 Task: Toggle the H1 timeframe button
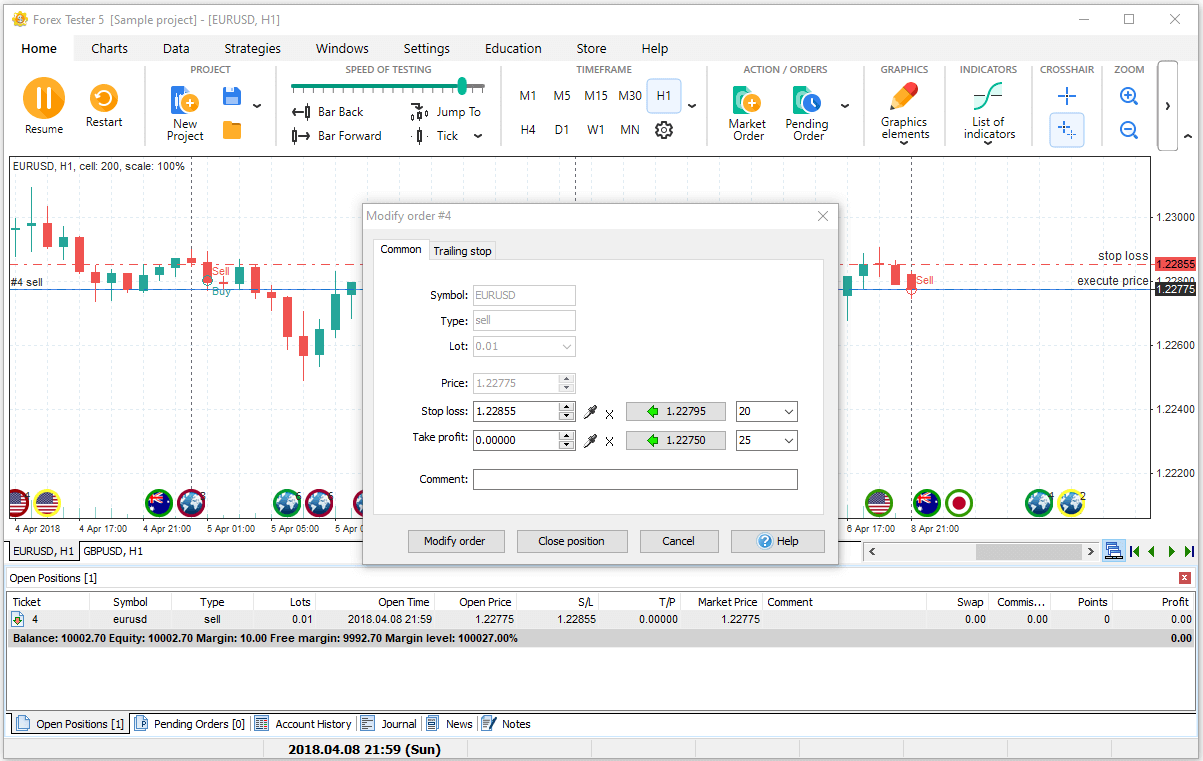click(663, 96)
